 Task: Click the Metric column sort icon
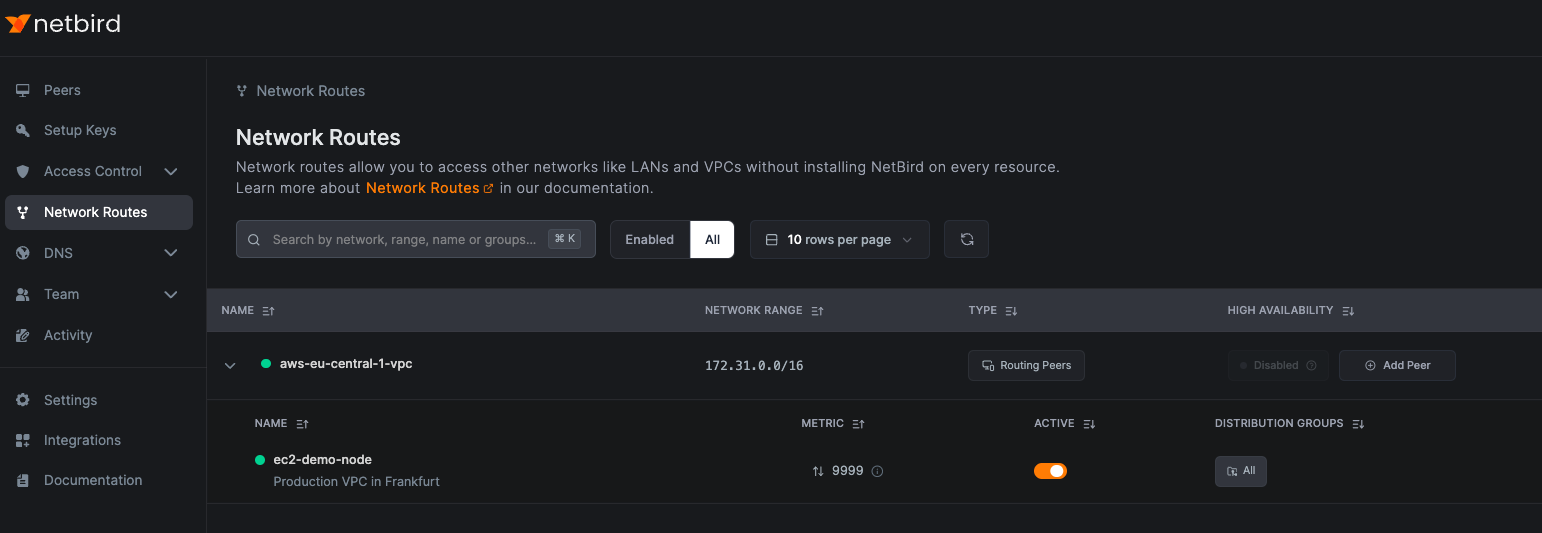point(858,424)
